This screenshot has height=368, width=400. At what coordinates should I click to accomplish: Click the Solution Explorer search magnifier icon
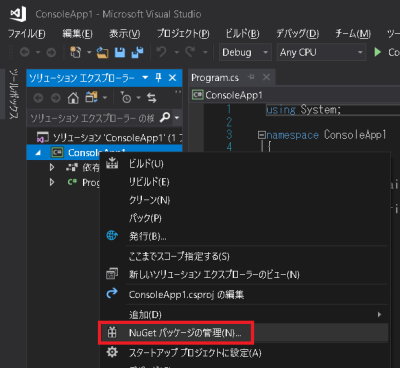tap(165, 117)
